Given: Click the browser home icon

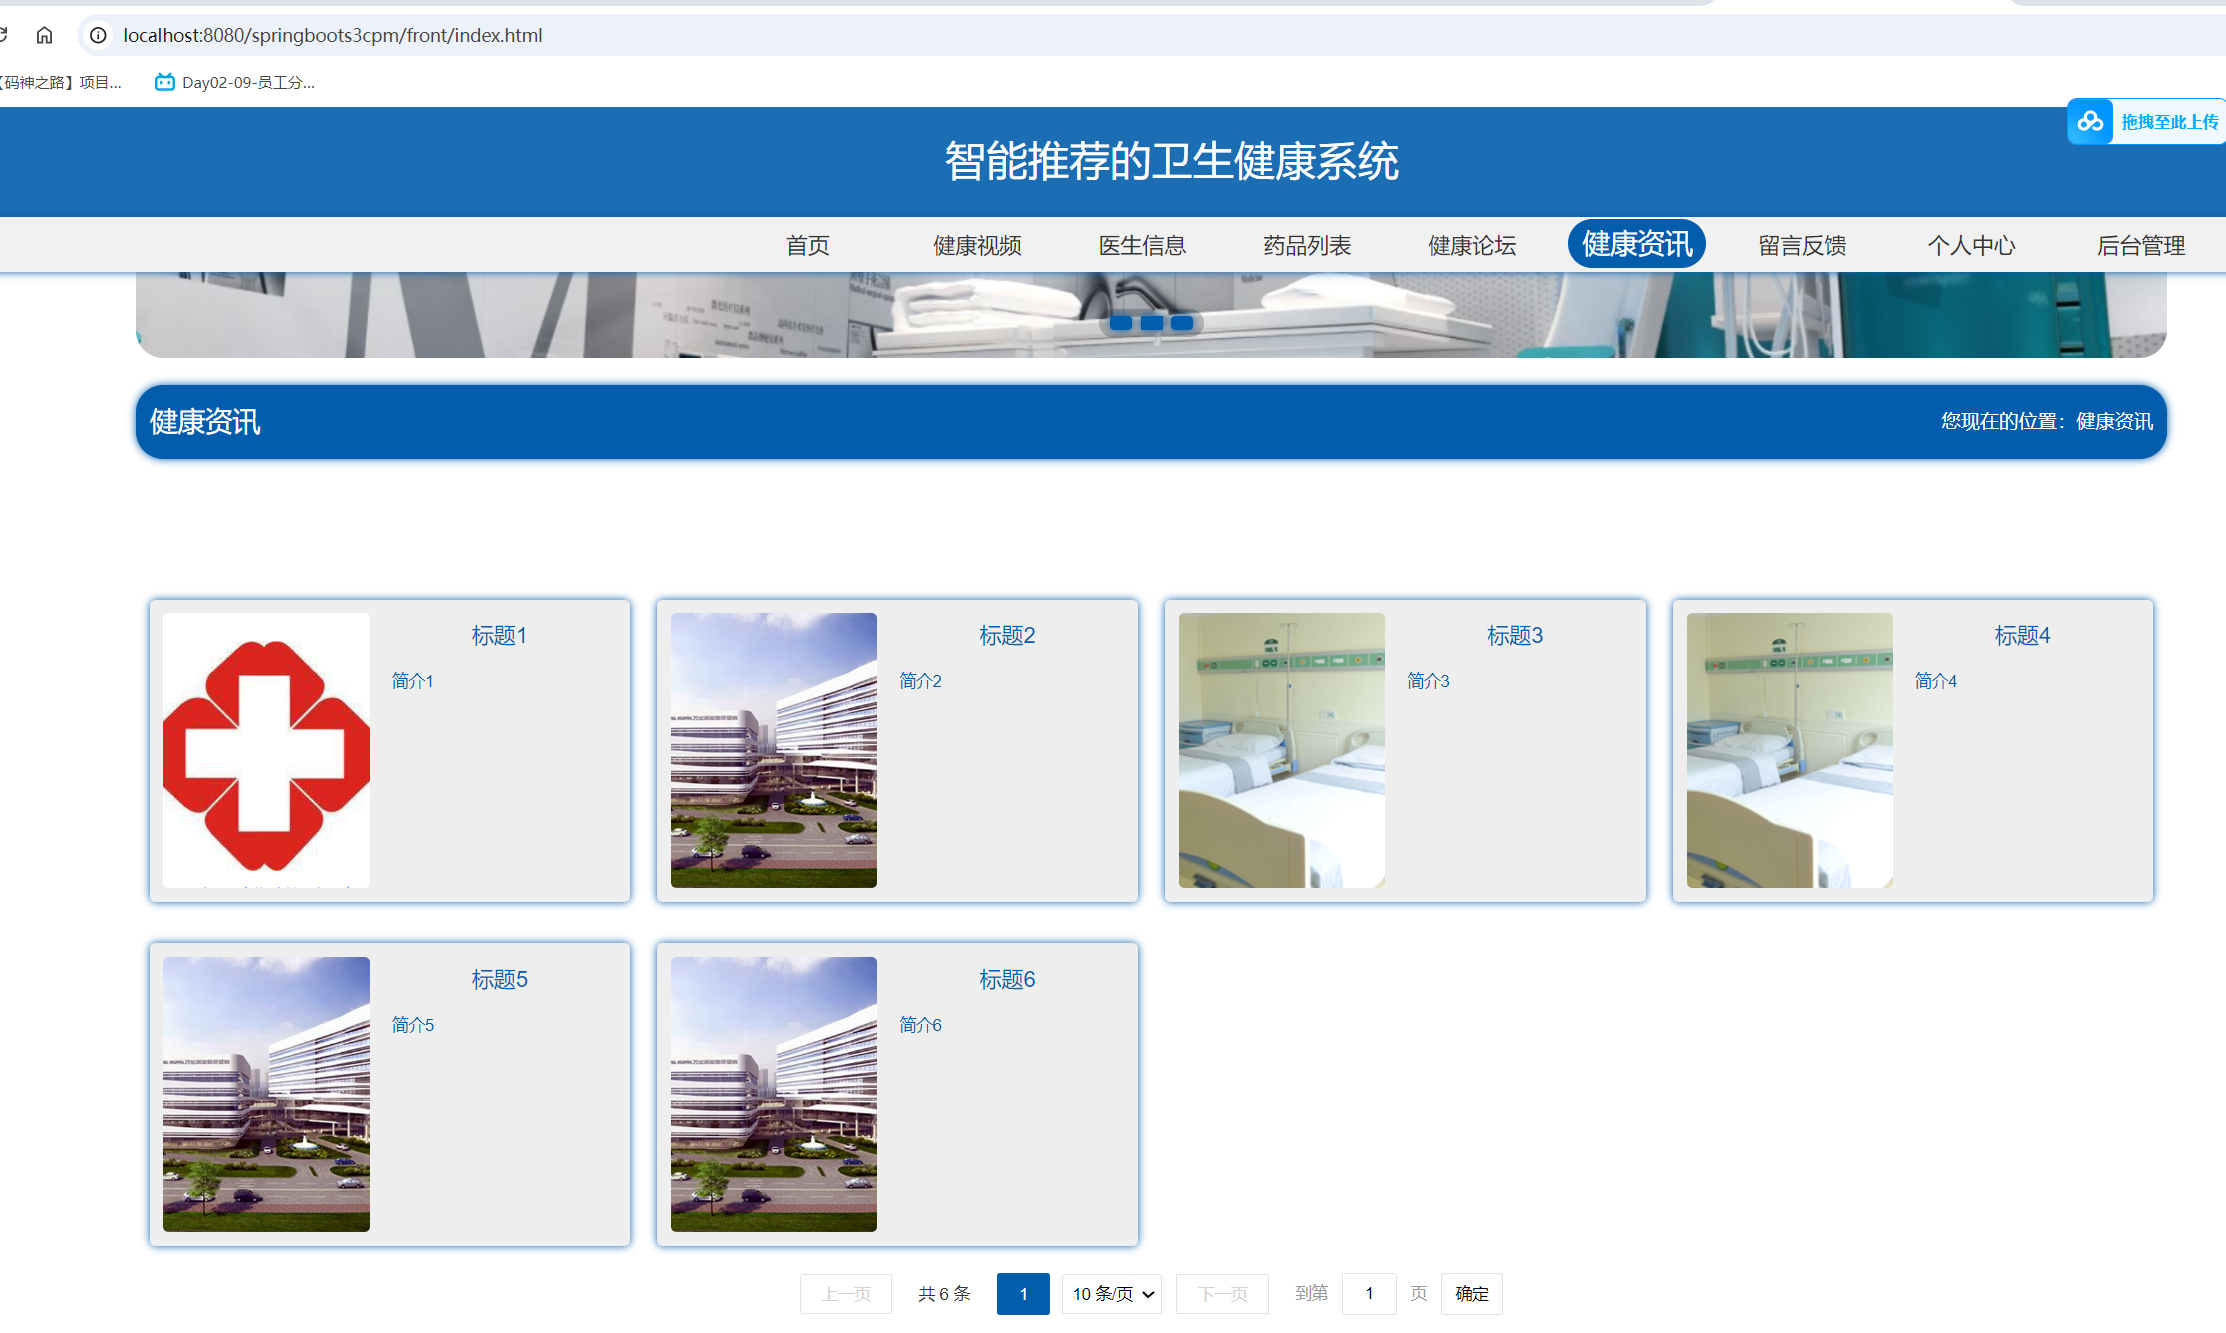Looking at the screenshot, I should (44, 34).
